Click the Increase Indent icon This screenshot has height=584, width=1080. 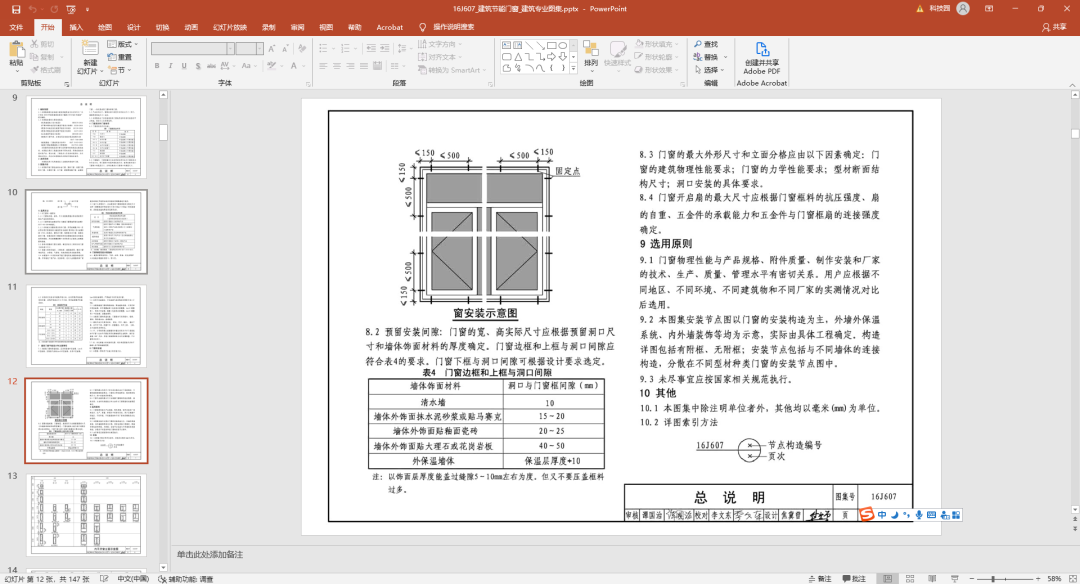(x=385, y=48)
